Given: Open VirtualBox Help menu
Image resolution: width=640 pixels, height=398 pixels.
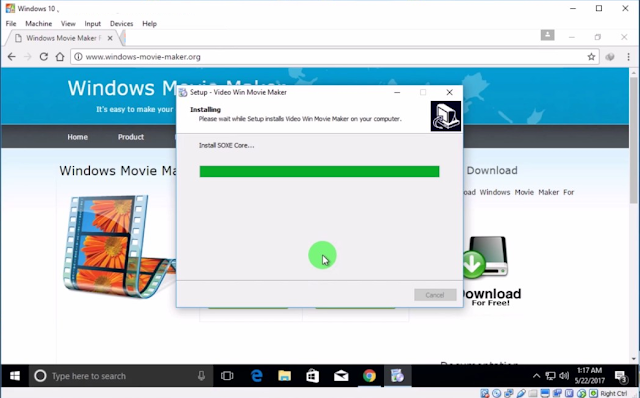Looking at the screenshot, I should click(x=149, y=24).
